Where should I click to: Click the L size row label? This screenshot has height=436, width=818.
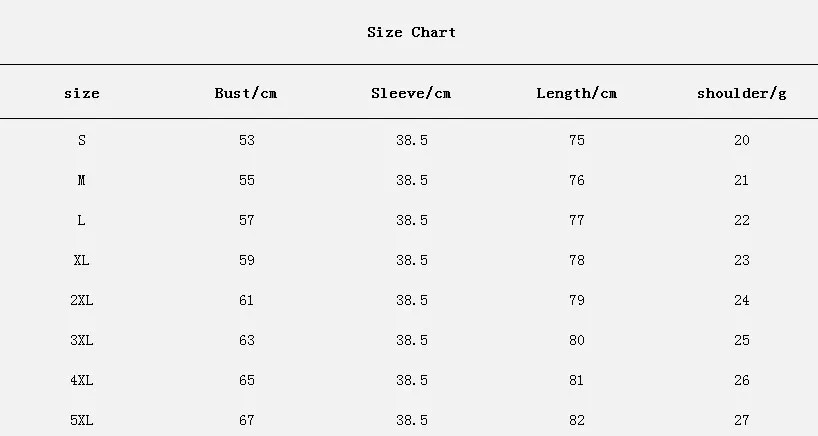point(81,220)
